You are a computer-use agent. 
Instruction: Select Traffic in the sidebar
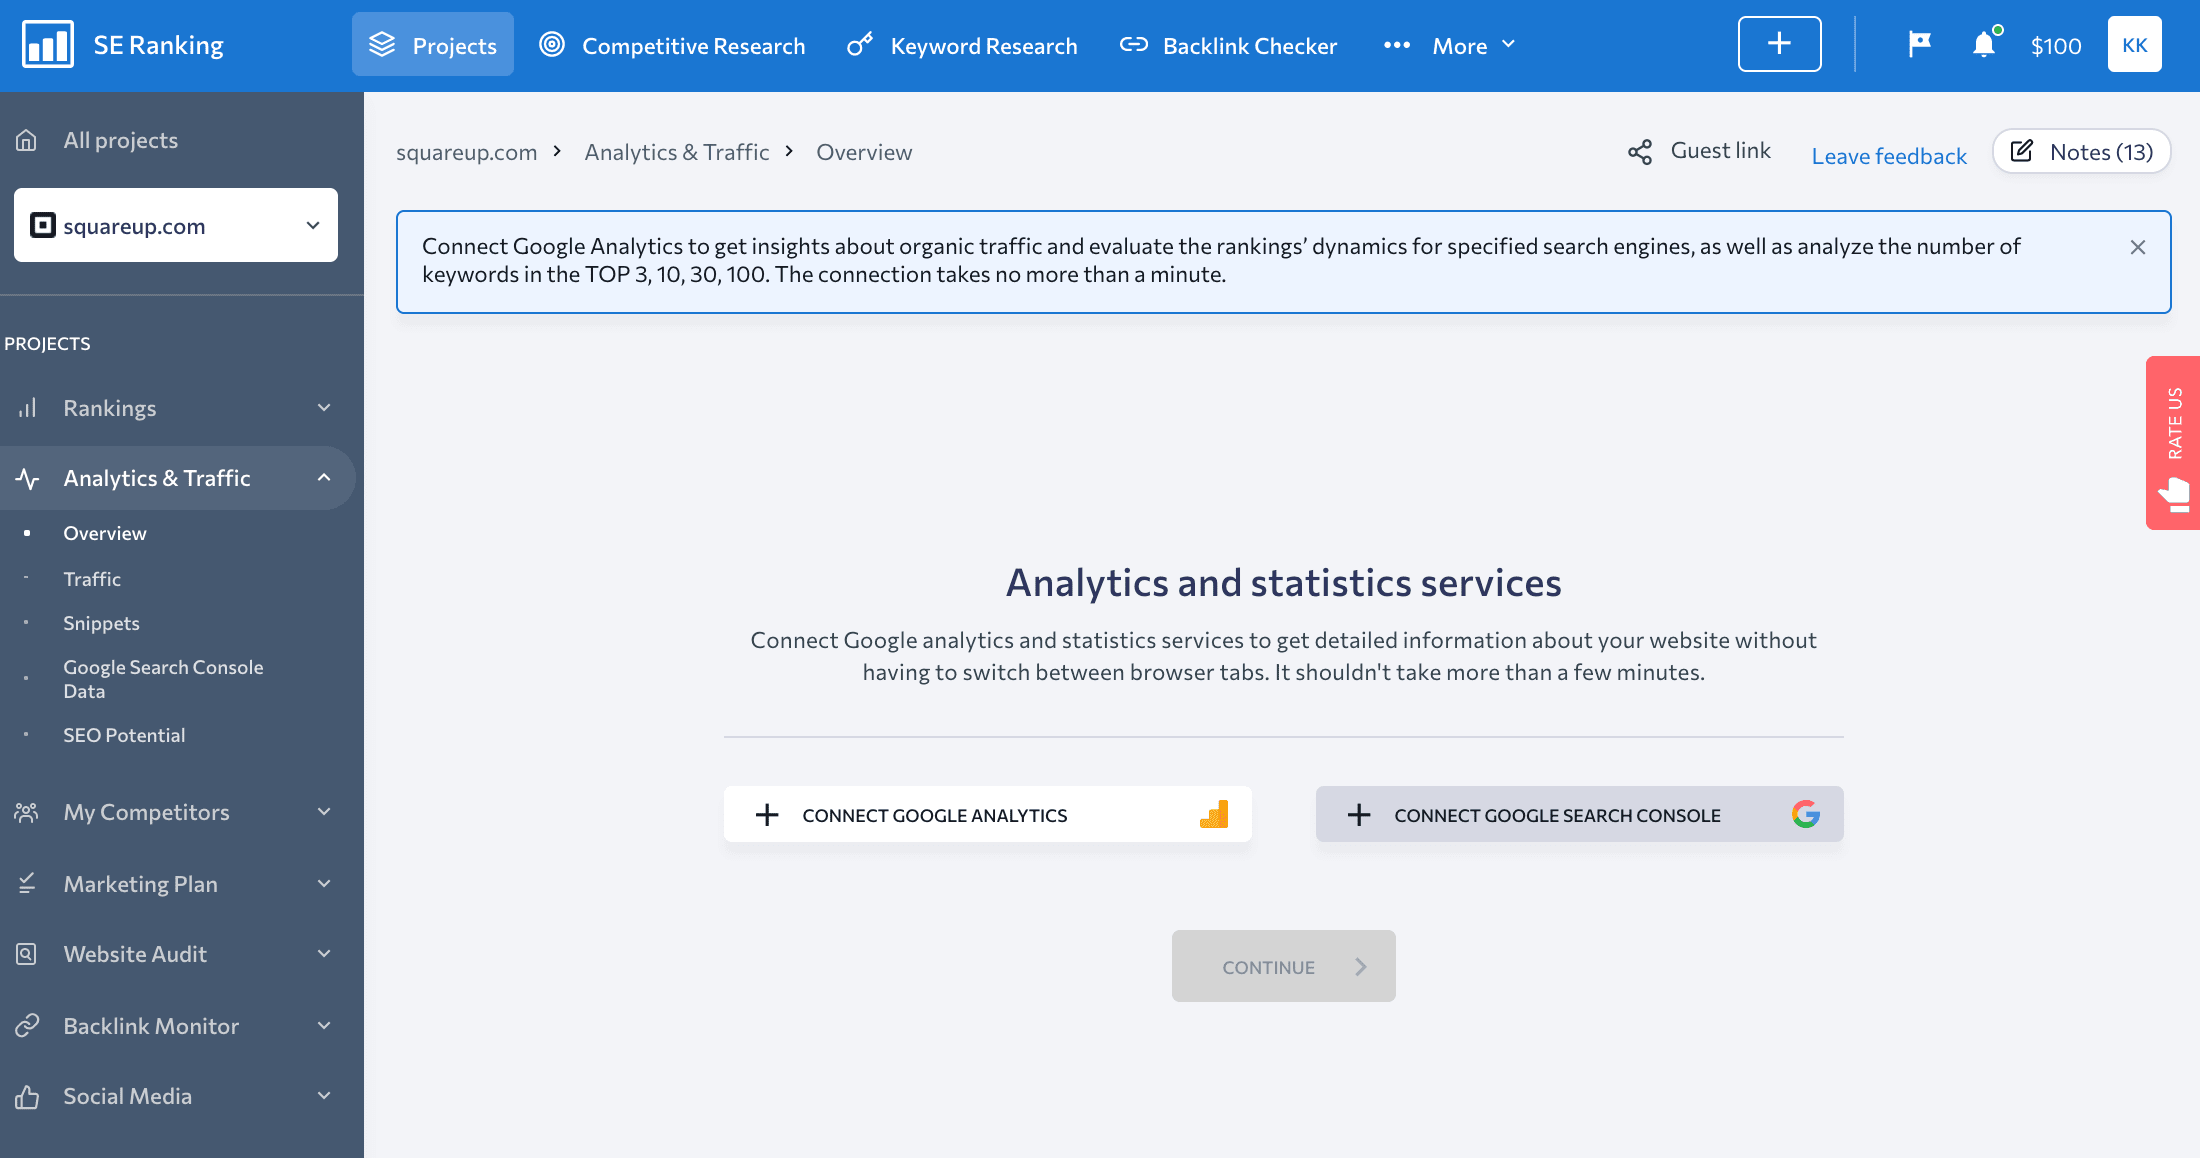click(92, 579)
